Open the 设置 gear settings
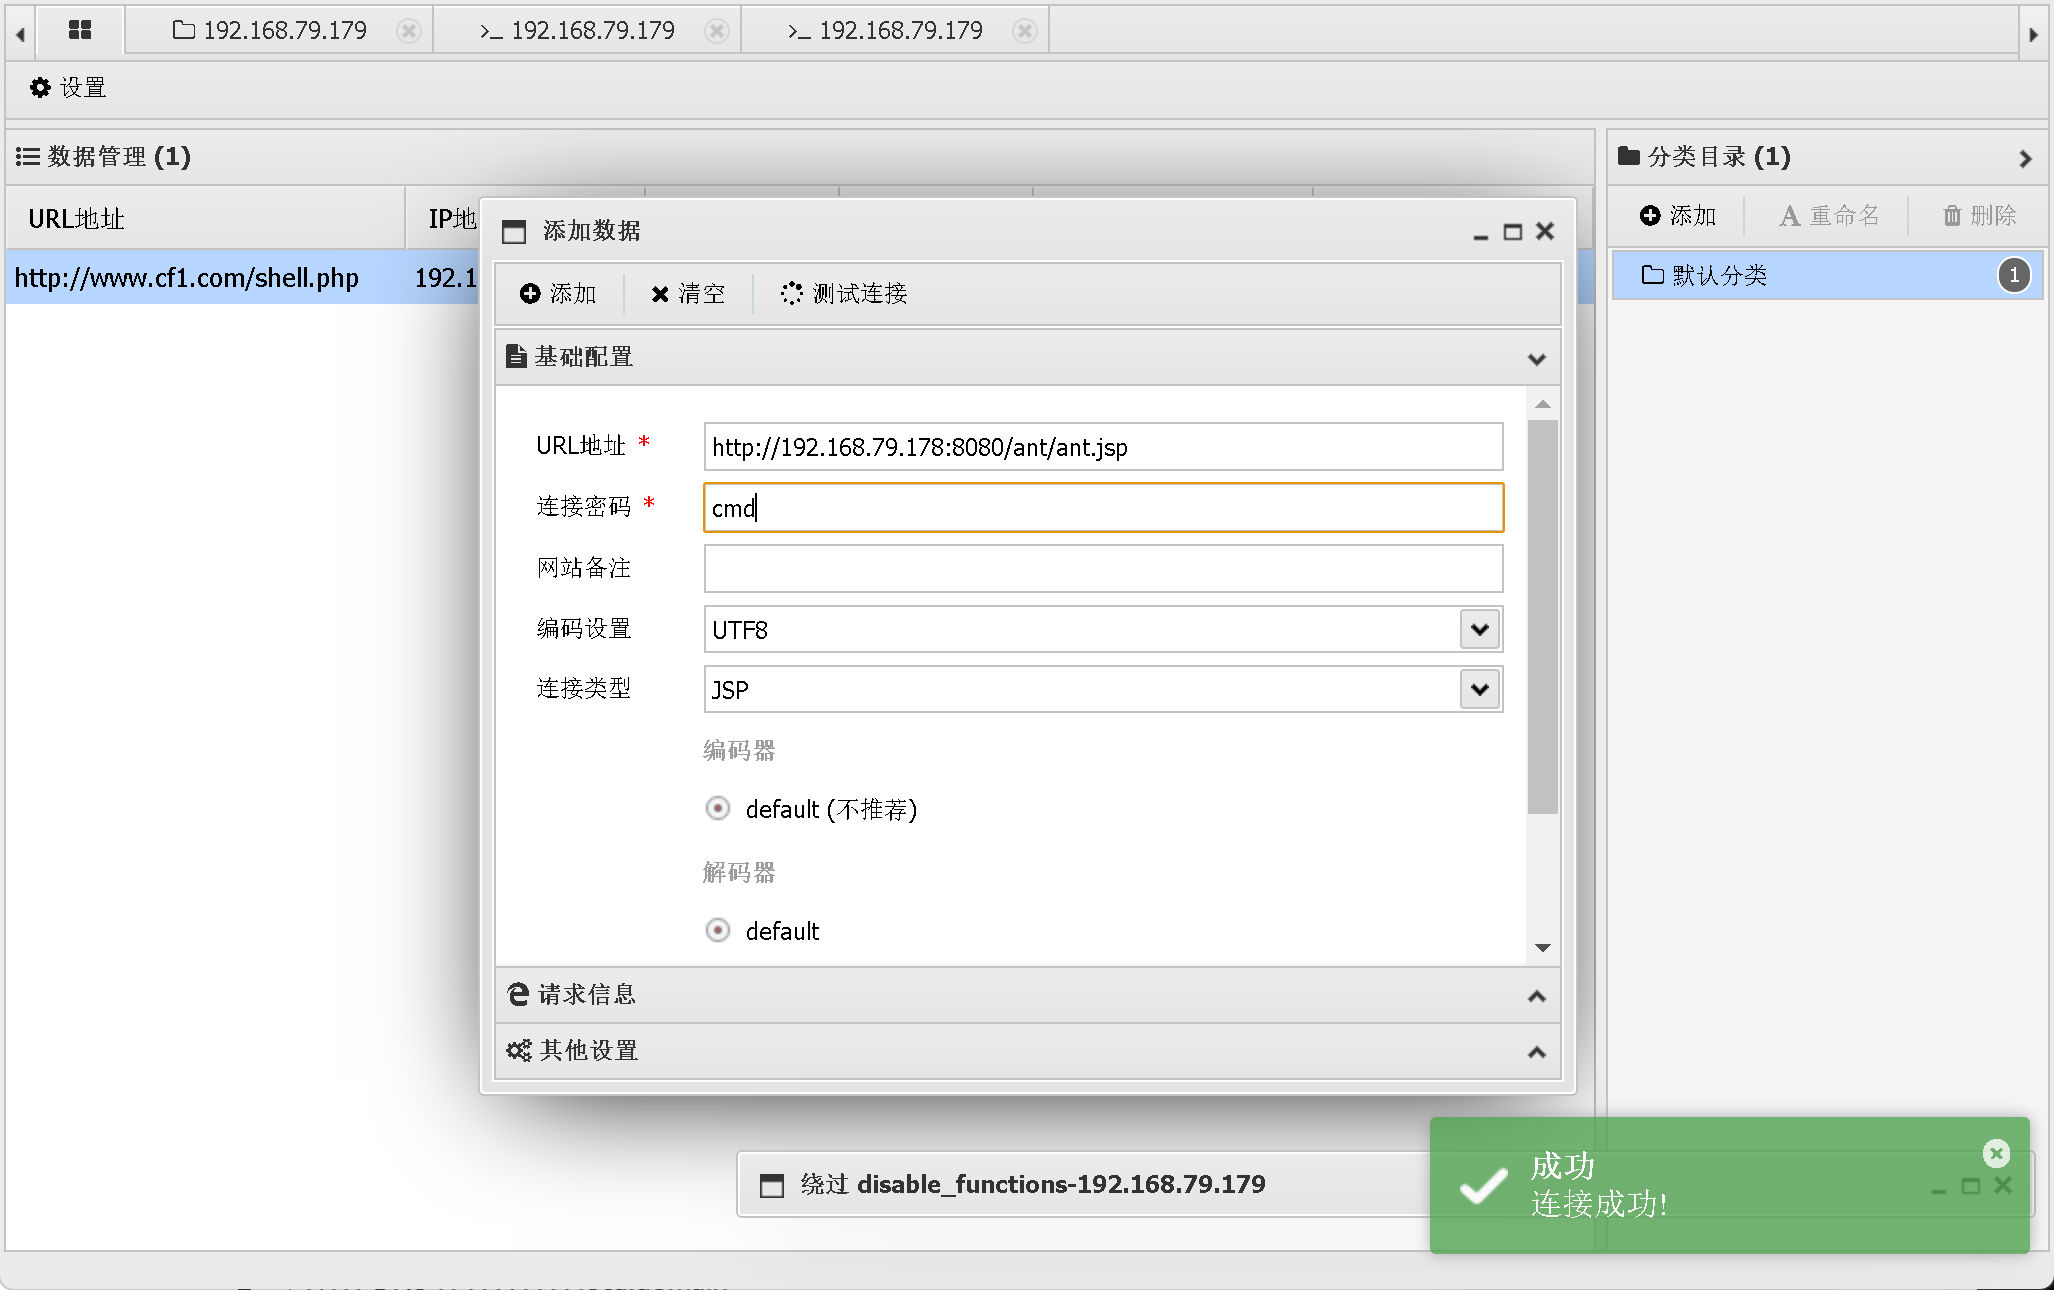2054x1290 pixels. [68, 88]
